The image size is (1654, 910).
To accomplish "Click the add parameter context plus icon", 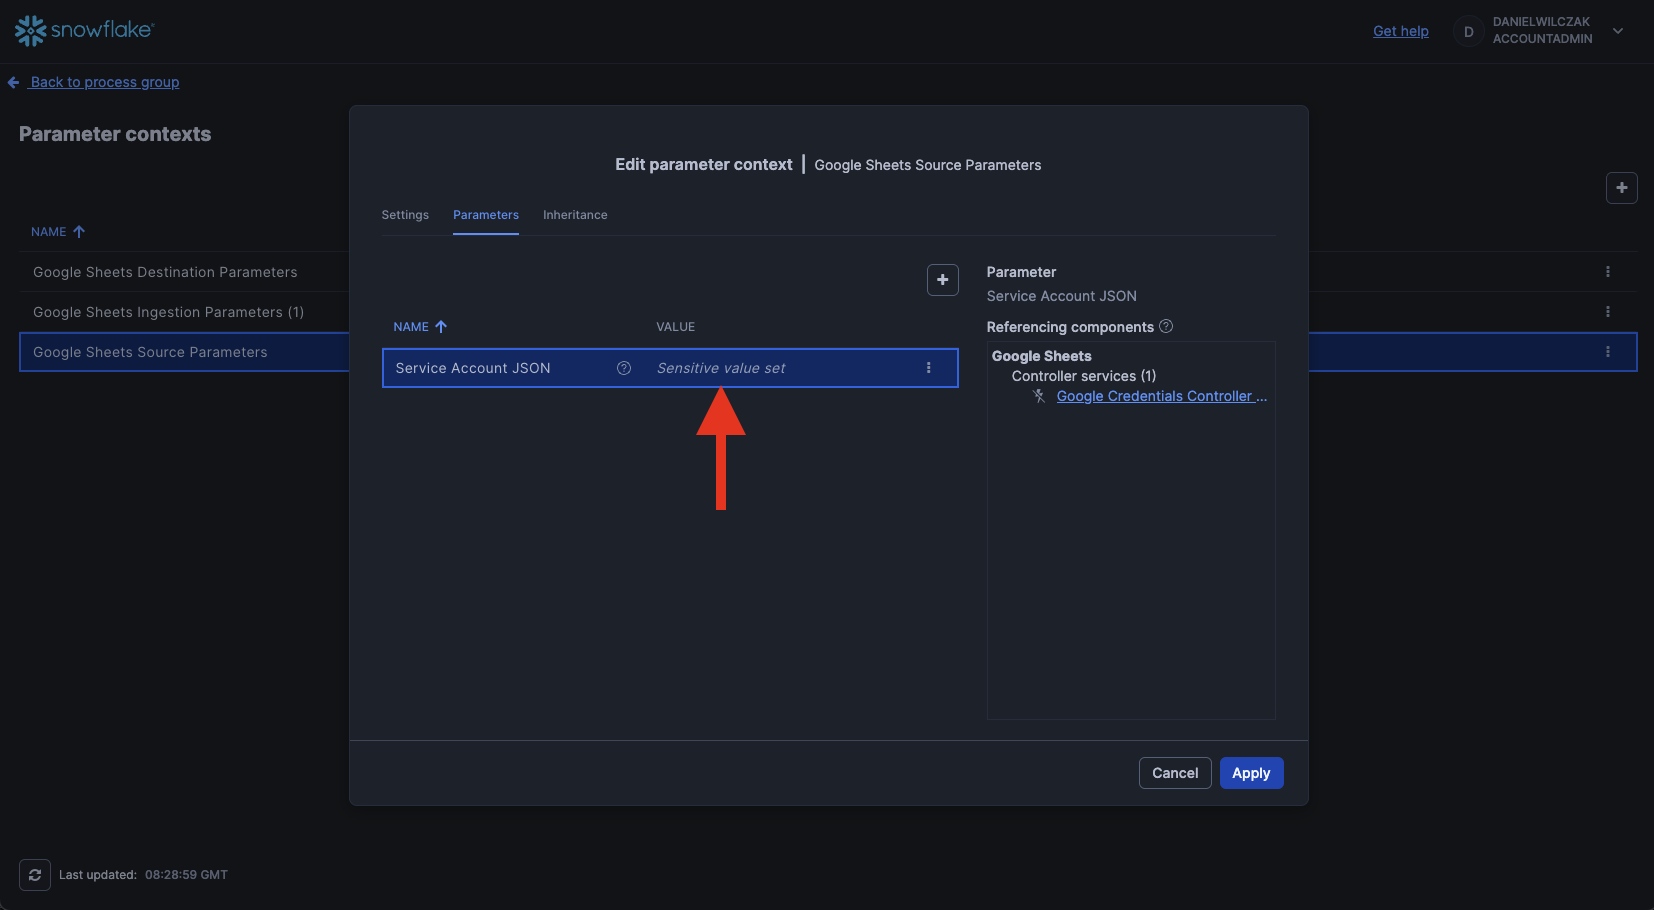I will pyautogui.click(x=1621, y=188).
